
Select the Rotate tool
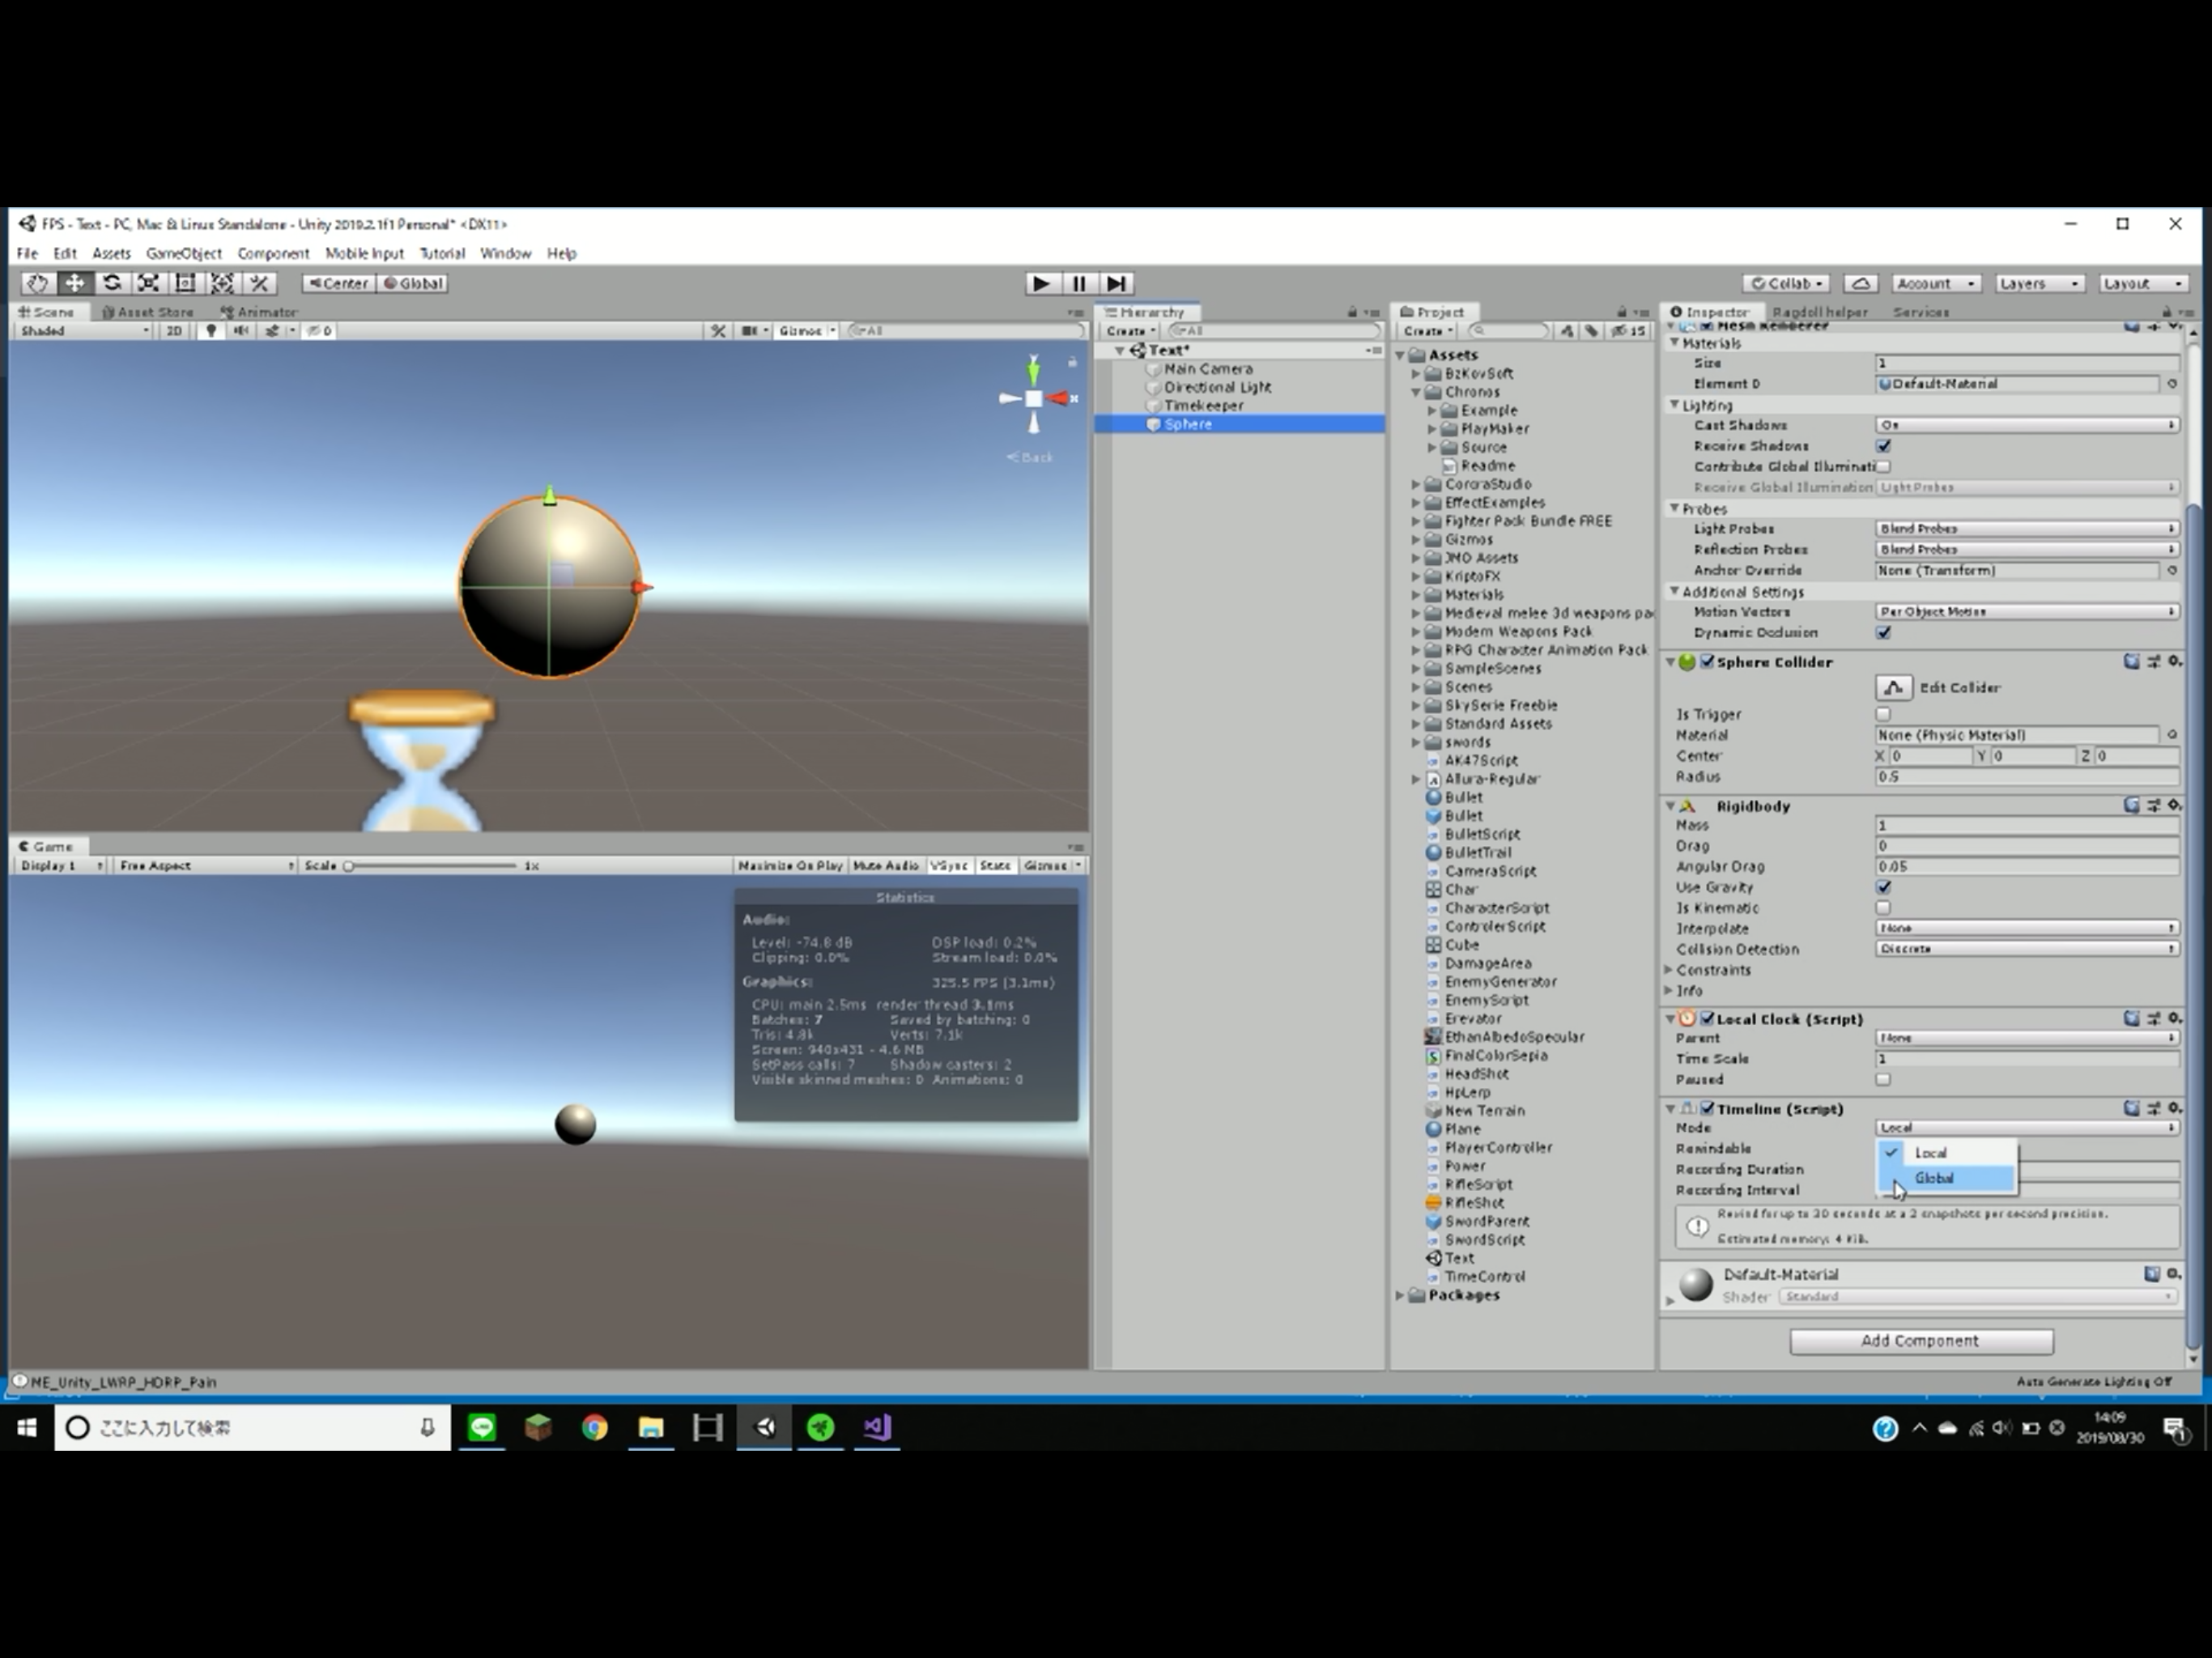[x=111, y=283]
